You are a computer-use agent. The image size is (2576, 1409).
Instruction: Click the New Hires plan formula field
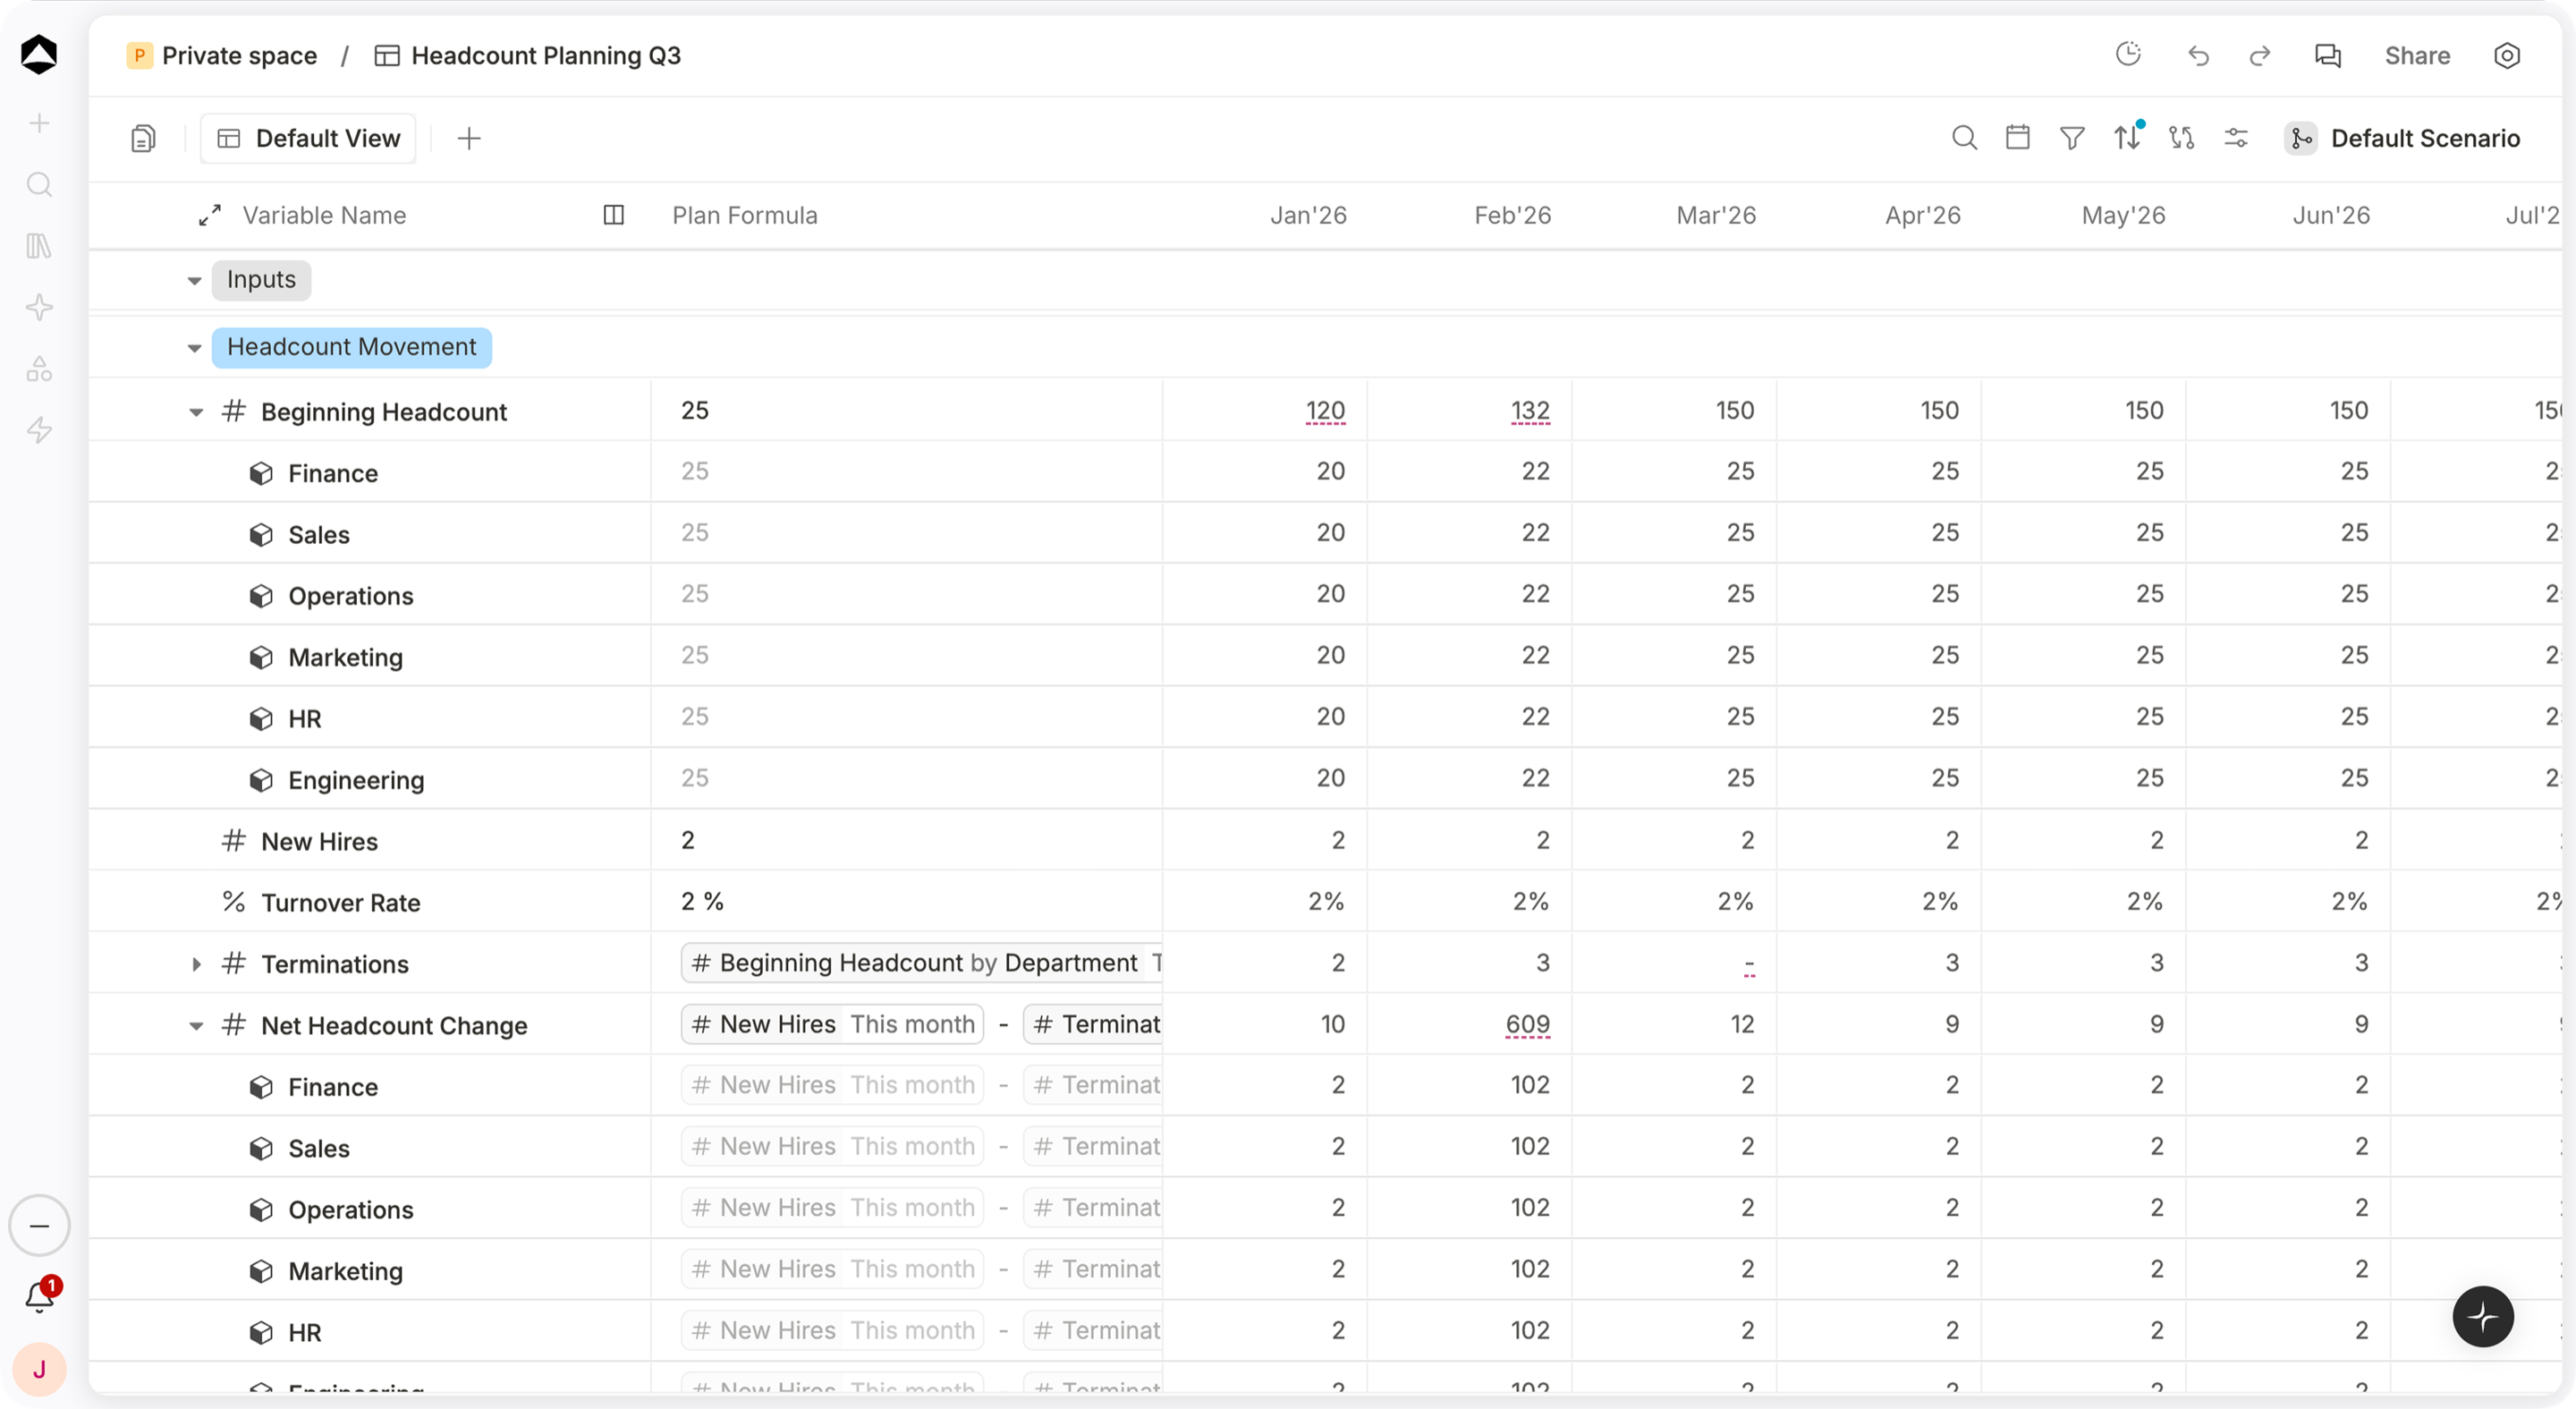point(906,841)
